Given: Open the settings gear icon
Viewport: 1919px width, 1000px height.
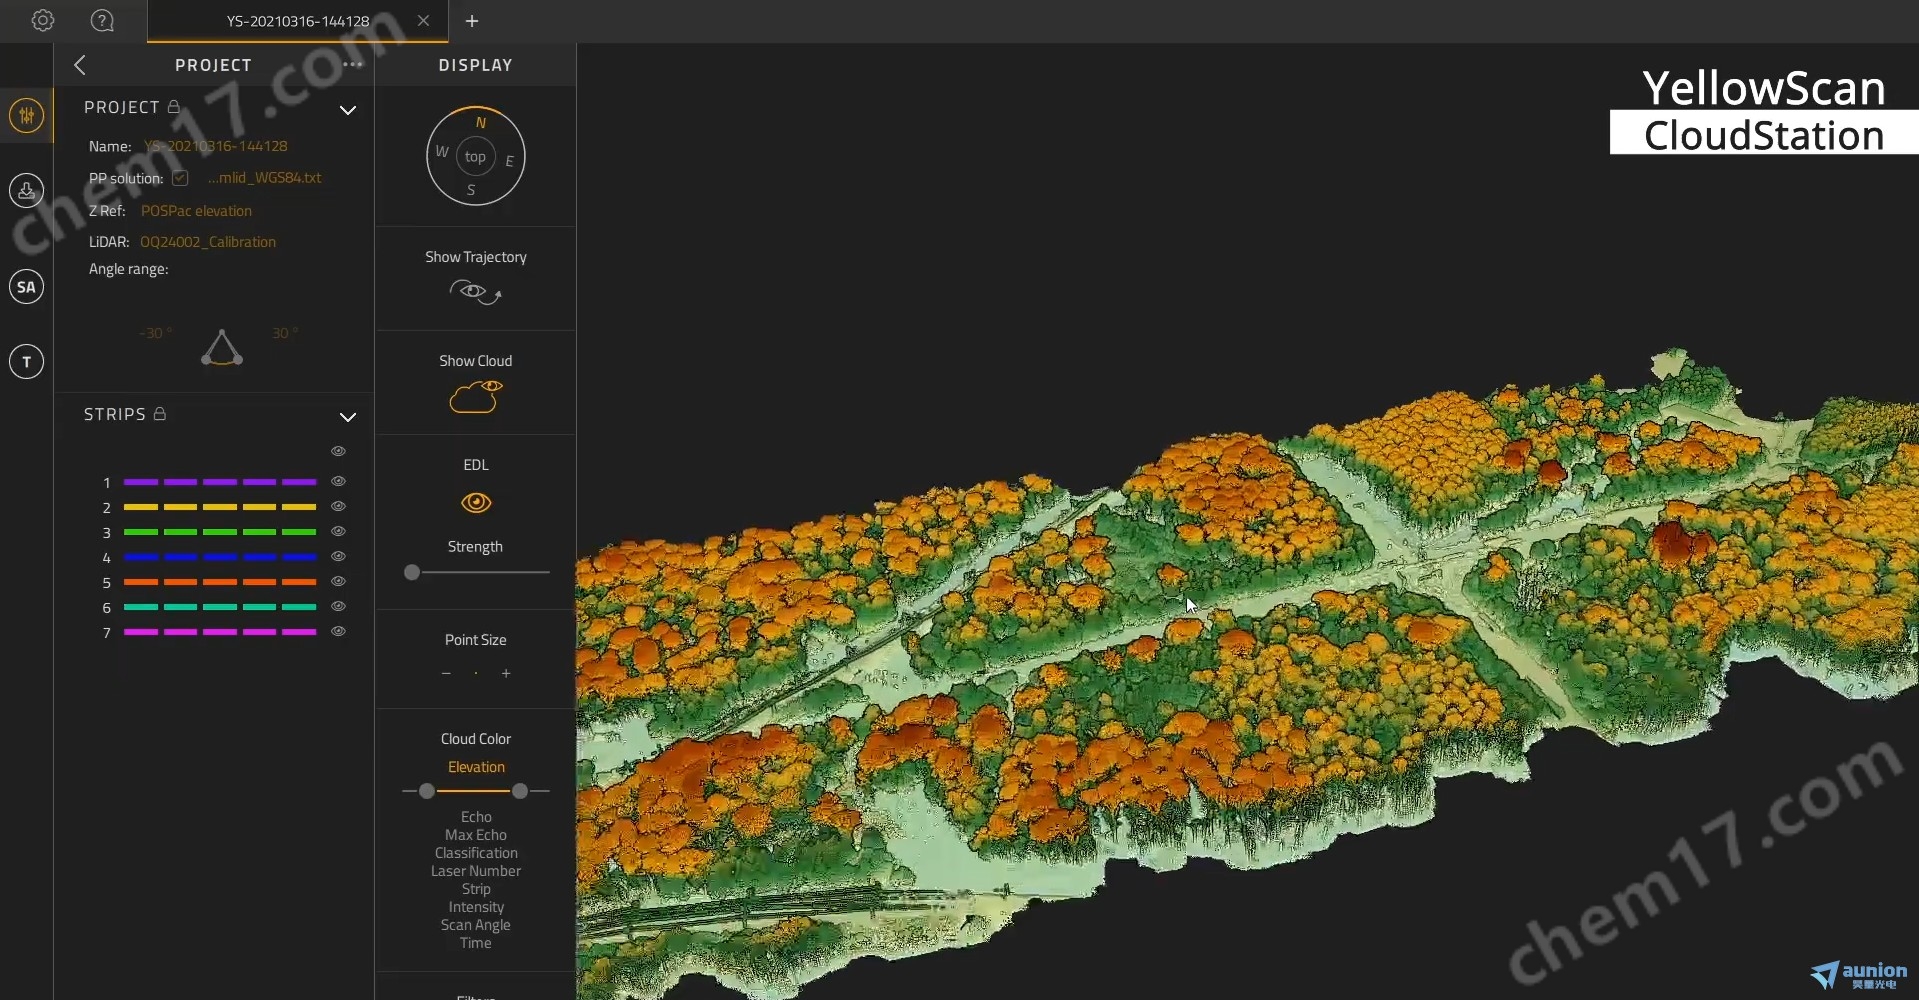Looking at the screenshot, I should [42, 20].
